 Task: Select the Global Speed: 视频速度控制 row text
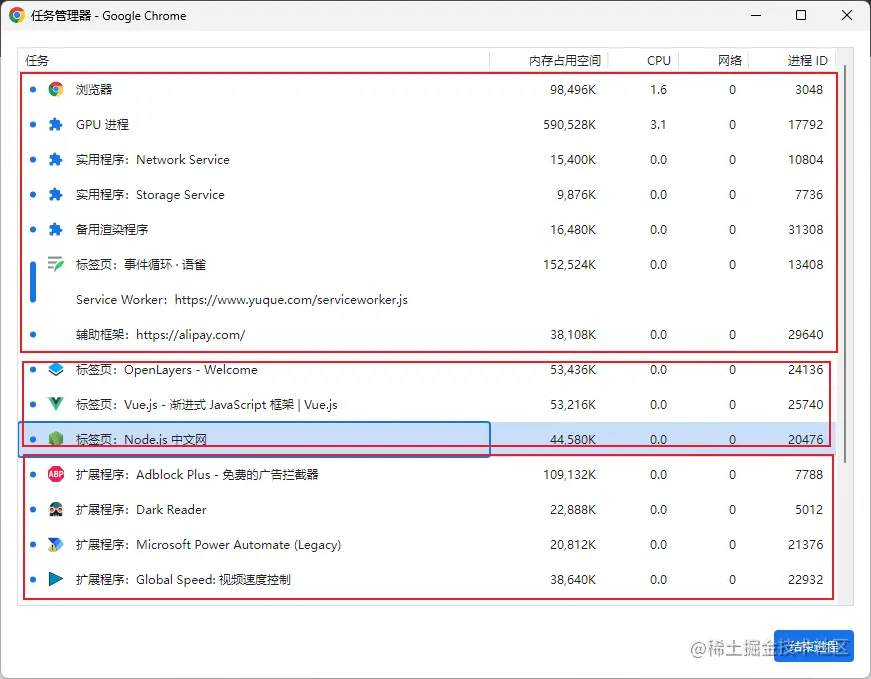183,580
